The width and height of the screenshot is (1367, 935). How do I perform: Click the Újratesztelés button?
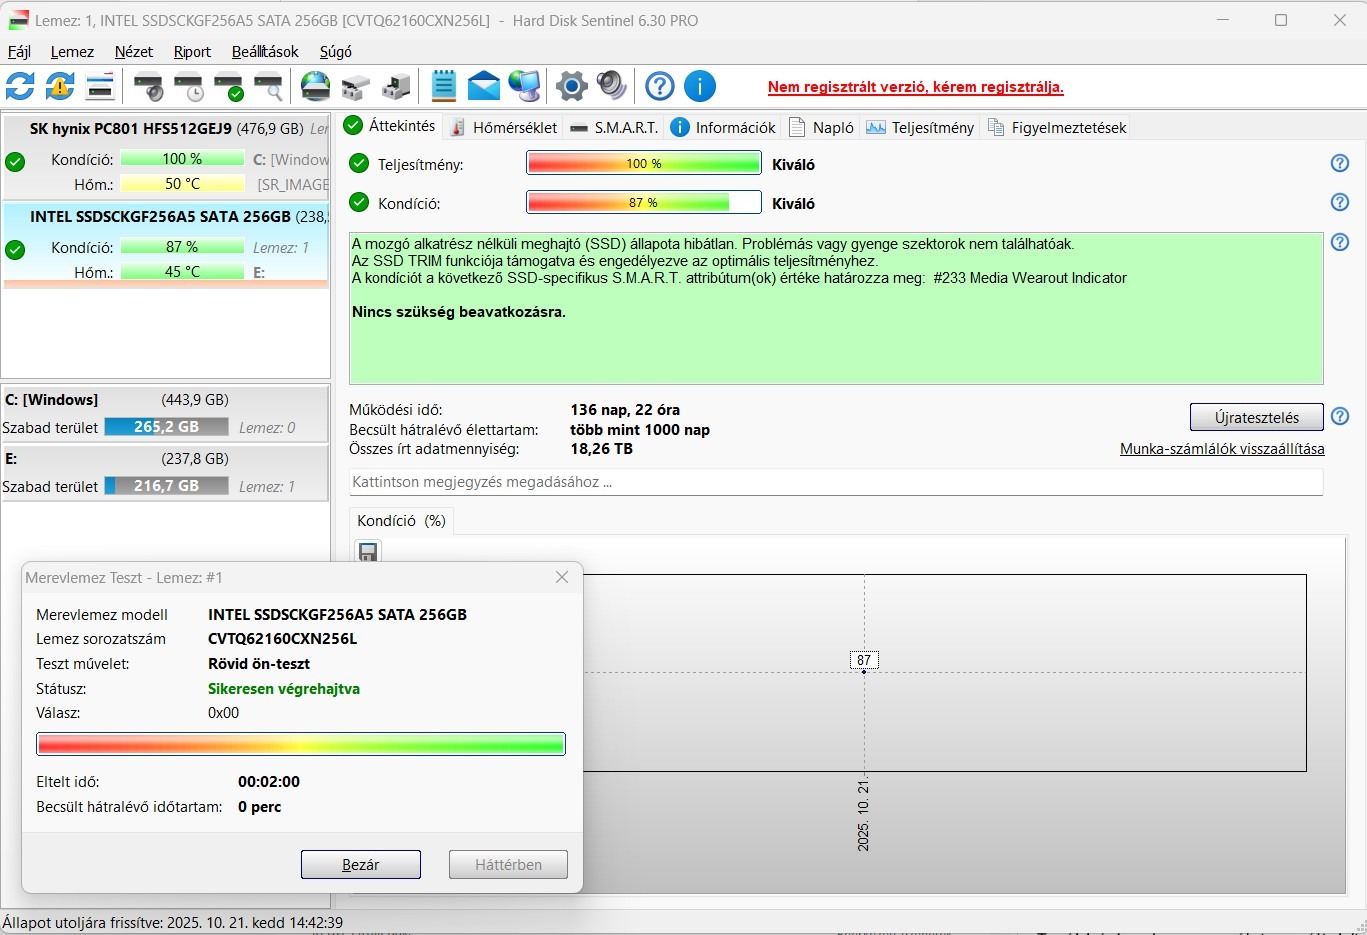[x=1256, y=417]
